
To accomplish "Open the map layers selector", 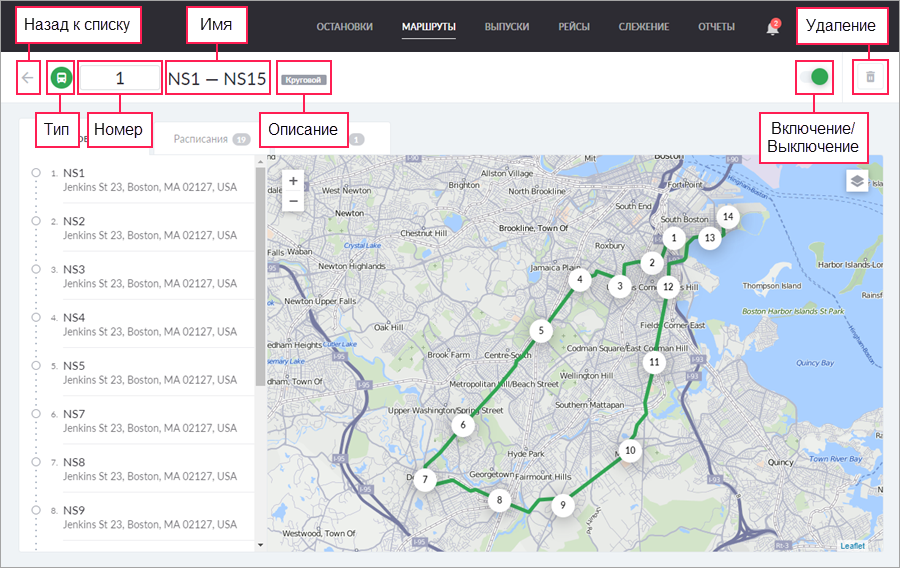I will [856, 181].
